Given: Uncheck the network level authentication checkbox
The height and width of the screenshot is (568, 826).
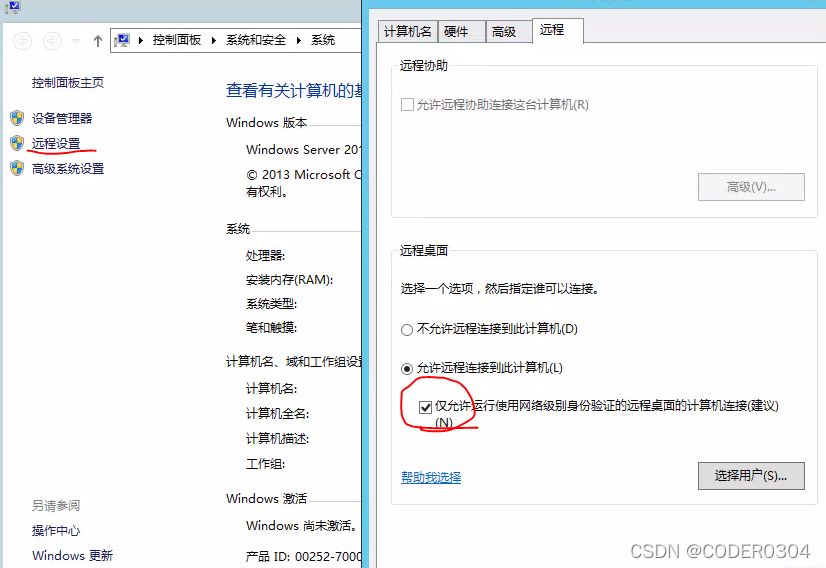Looking at the screenshot, I should click(426, 407).
